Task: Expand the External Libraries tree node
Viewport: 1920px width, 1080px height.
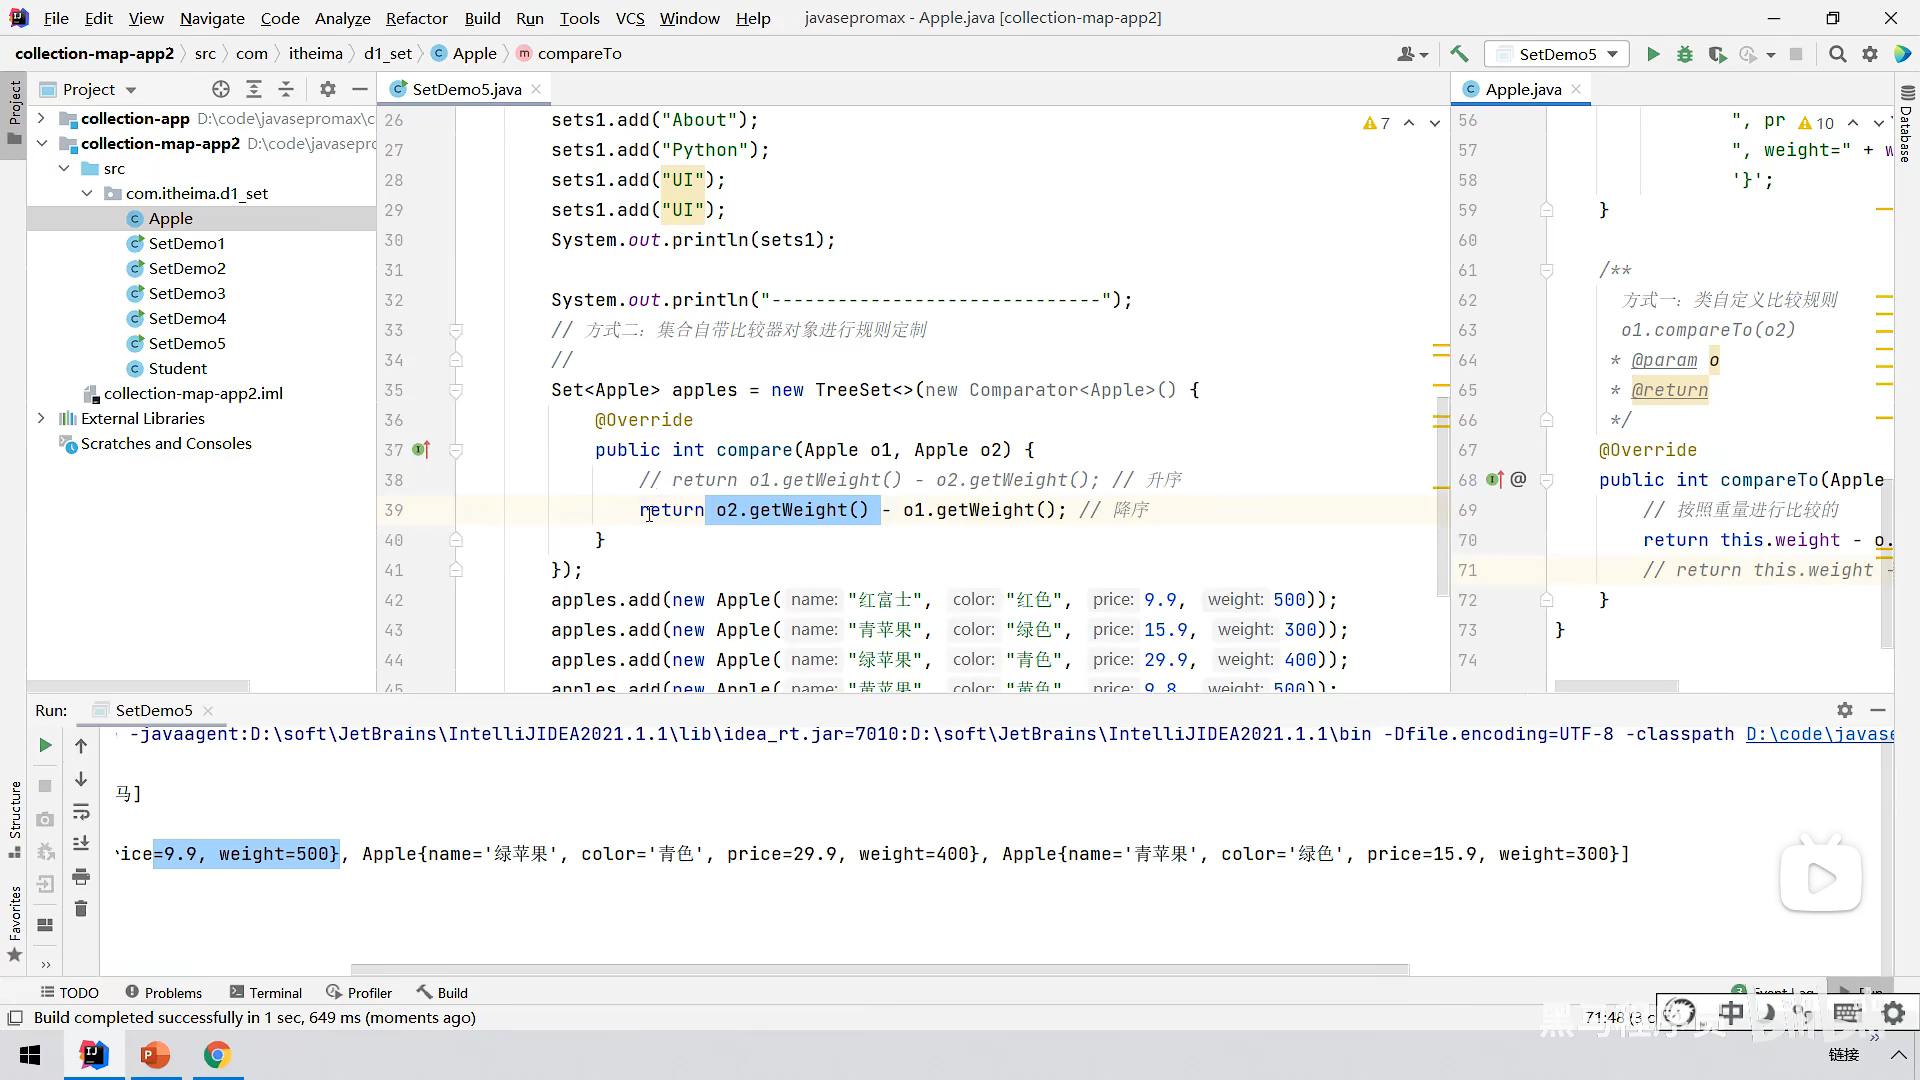Action: pyautogui.click(x=41, y=419)
